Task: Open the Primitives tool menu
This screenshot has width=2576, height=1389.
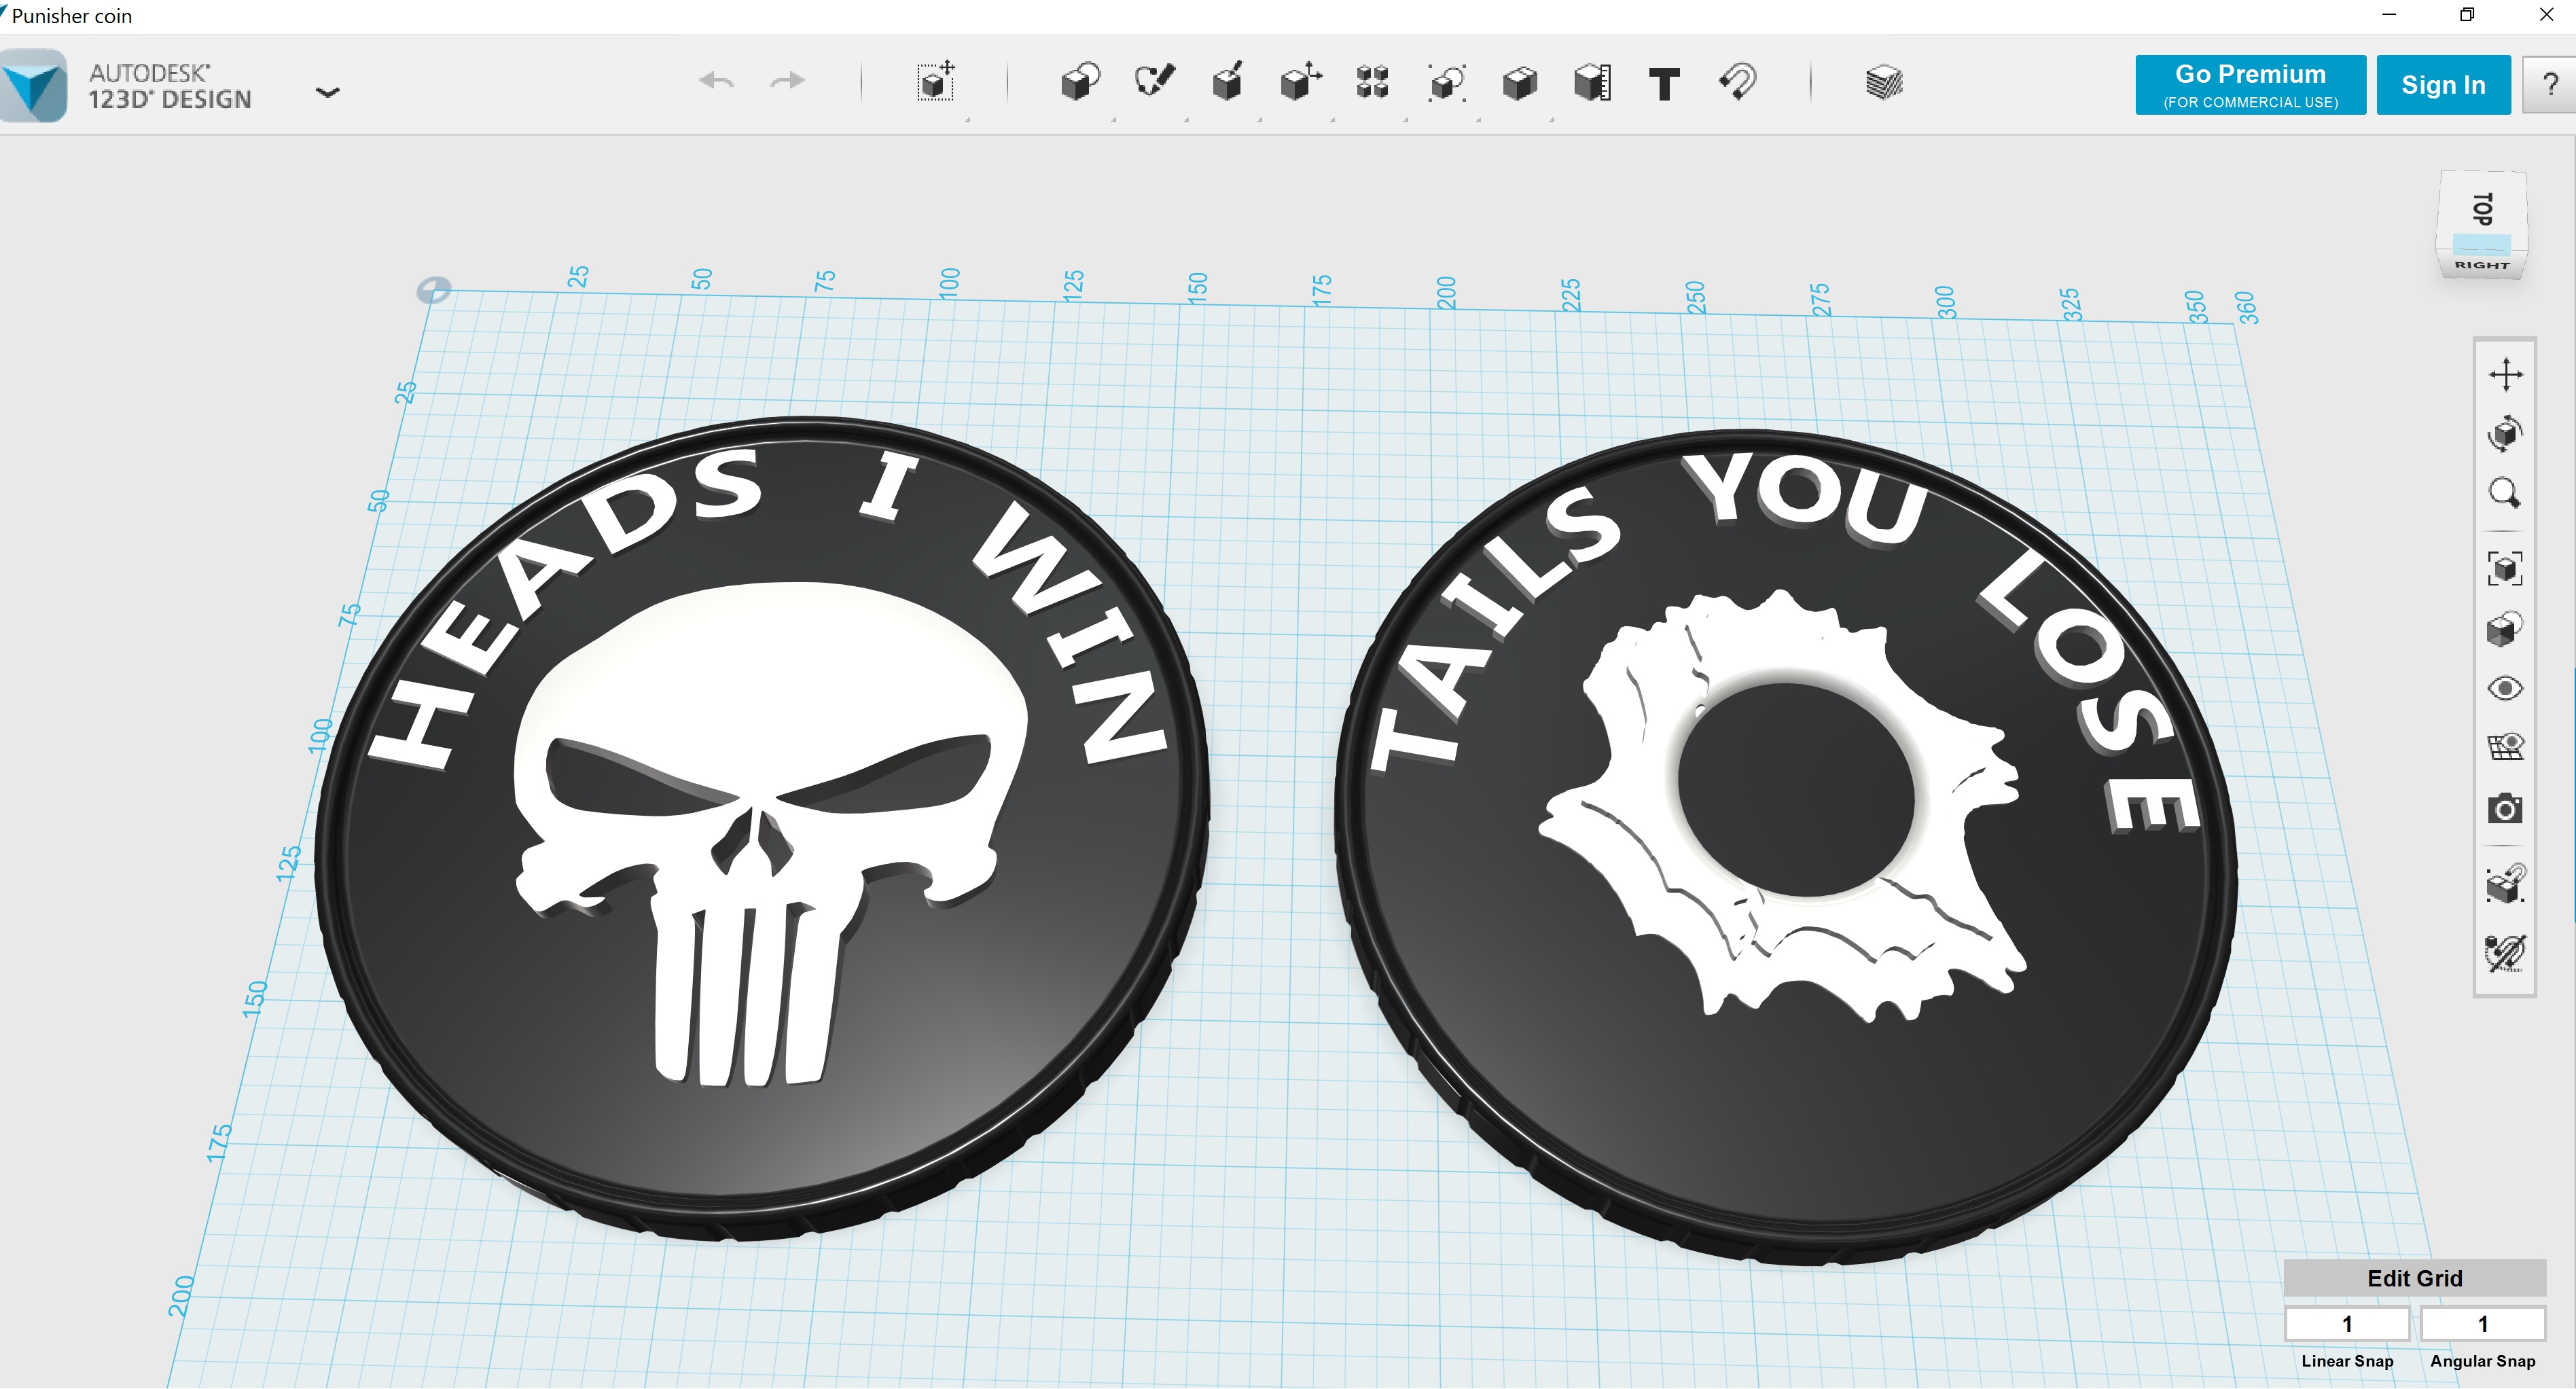Action: tap(1080, 82)
